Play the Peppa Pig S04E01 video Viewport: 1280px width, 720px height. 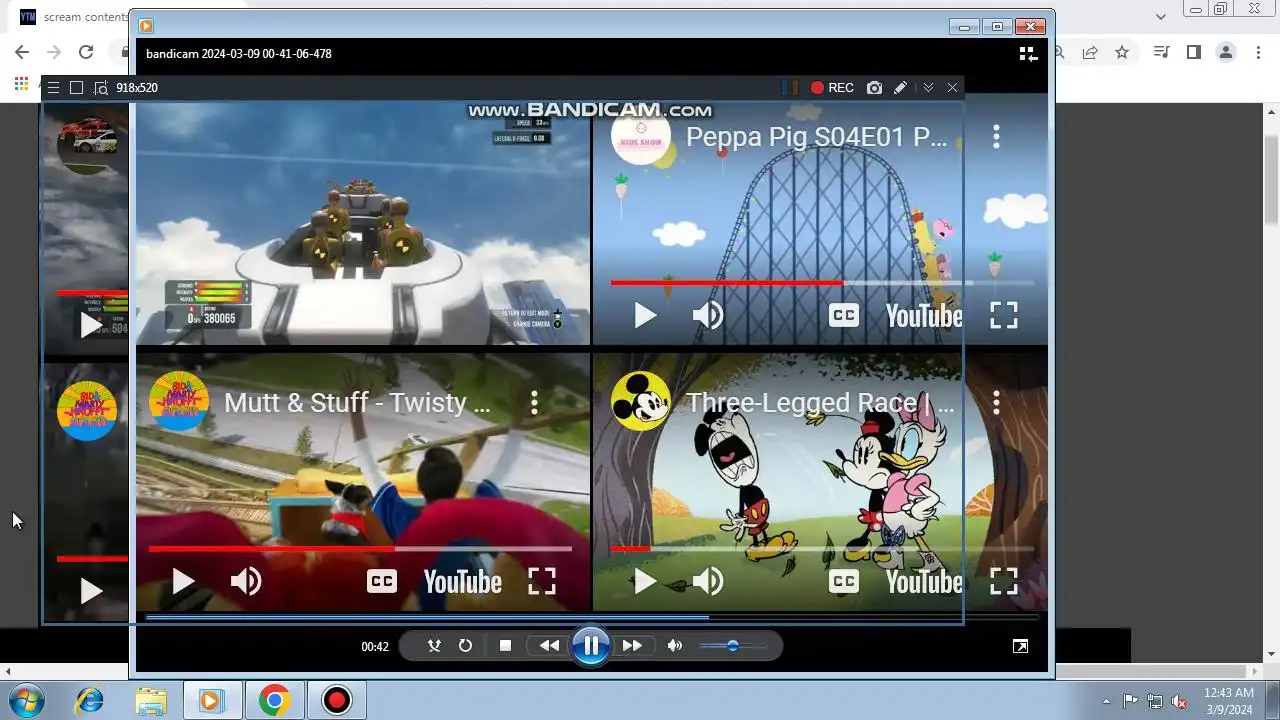[645, 316]
